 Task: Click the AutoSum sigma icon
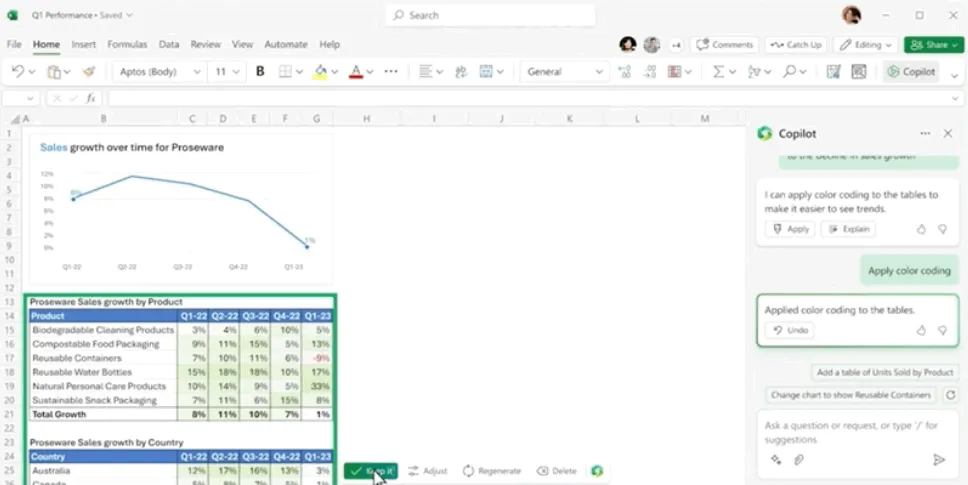[x=719, y=72]
